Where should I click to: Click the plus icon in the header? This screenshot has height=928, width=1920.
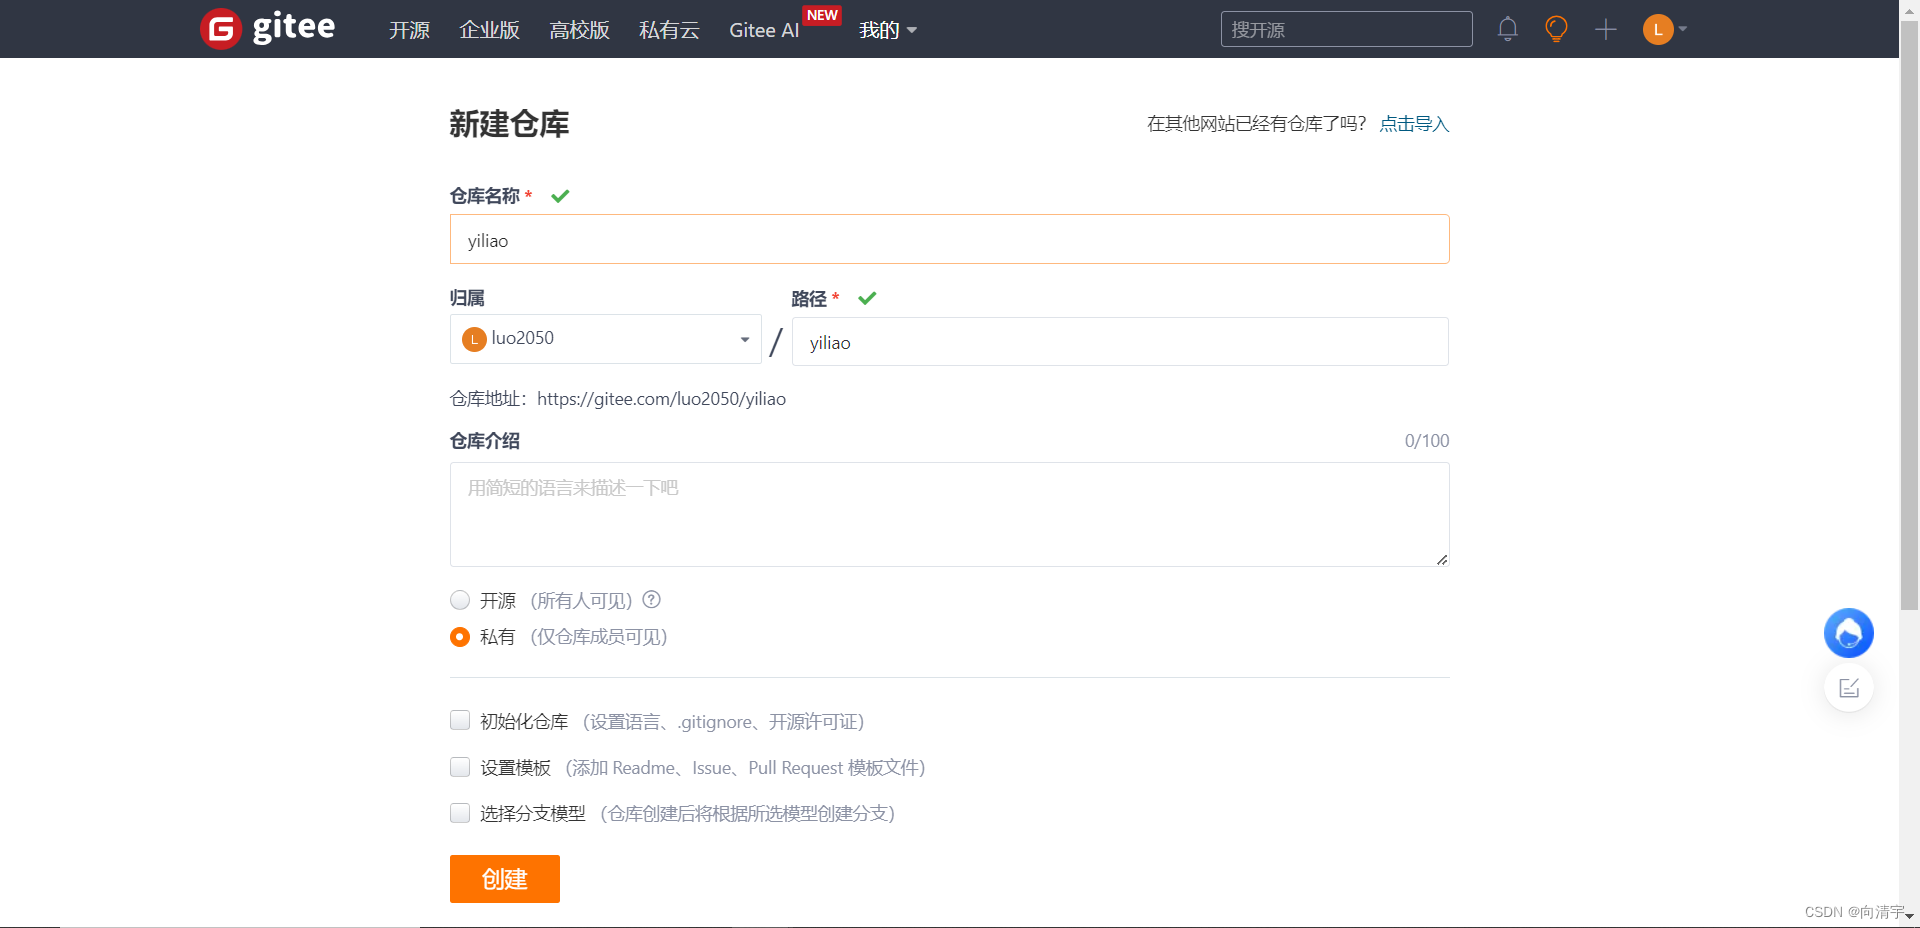(1606, 29)
